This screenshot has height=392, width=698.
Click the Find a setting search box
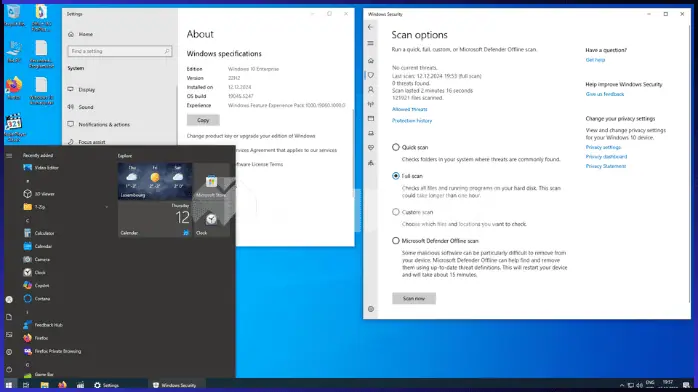click(x=119, y=51)
